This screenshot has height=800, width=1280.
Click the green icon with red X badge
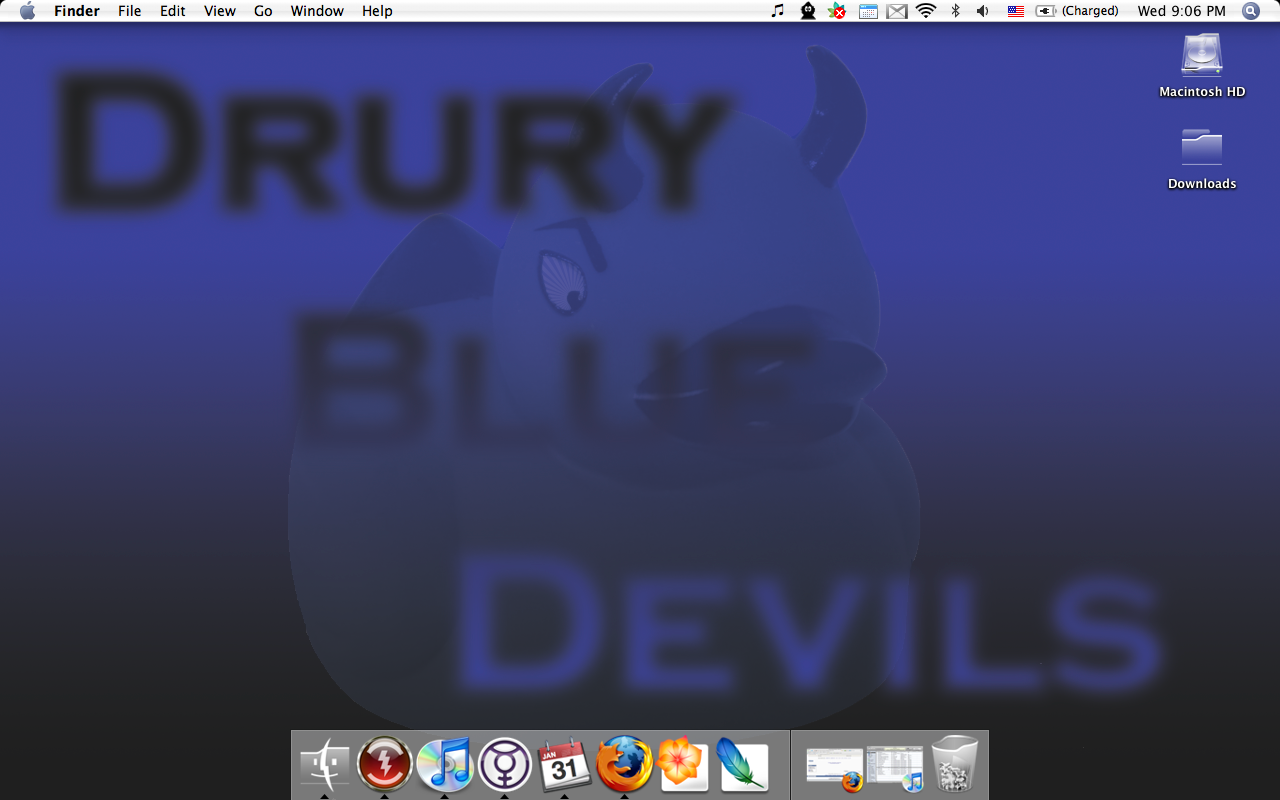click(x=837, y=11)
